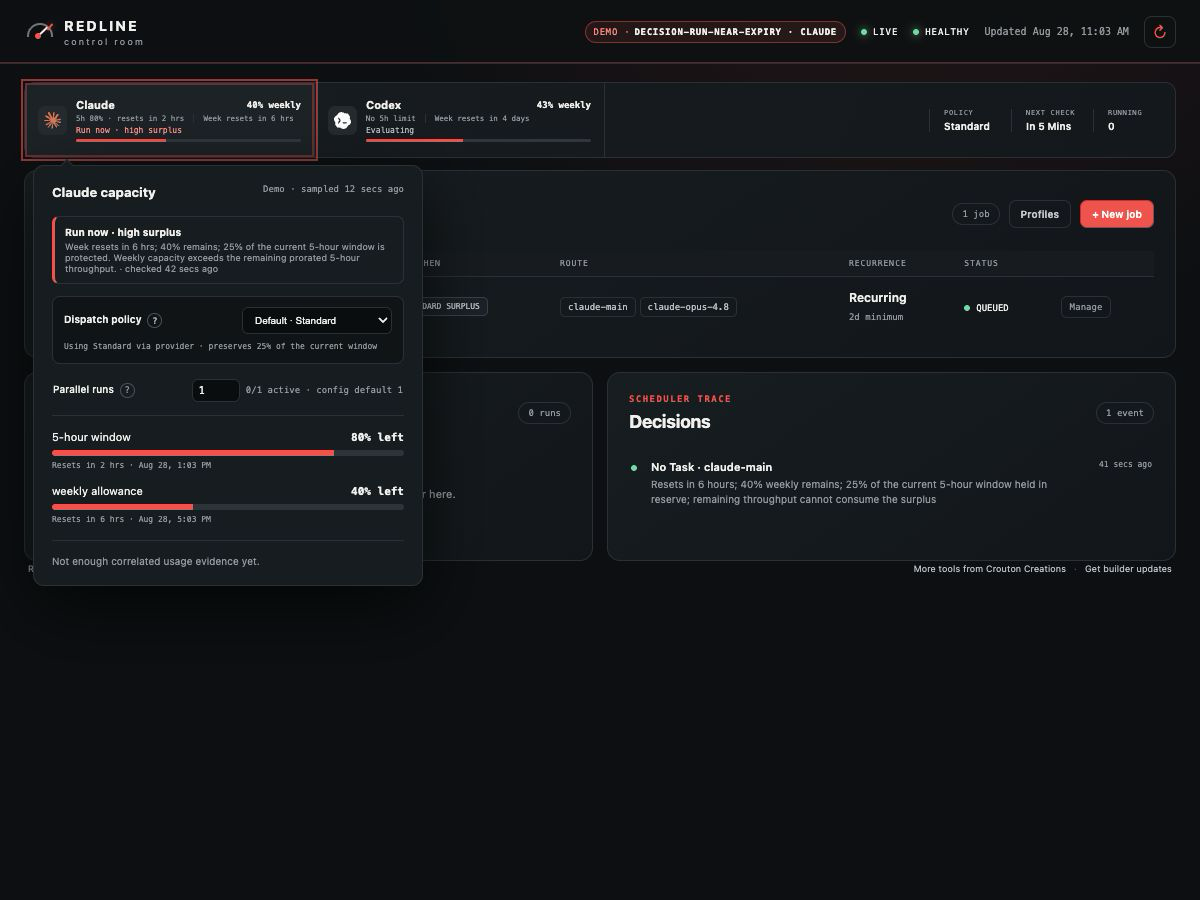Click the Parallel runs number input field

[215, 390]
